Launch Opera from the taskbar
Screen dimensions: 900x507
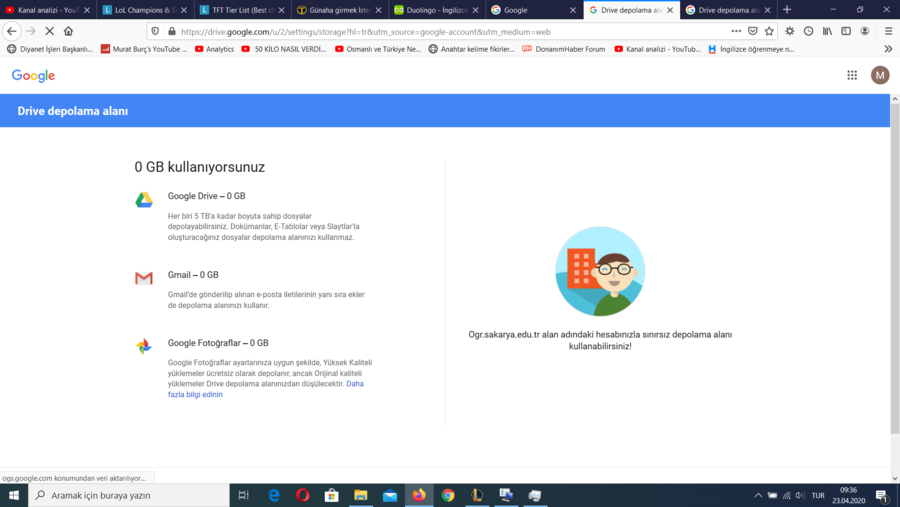point(302,495)
